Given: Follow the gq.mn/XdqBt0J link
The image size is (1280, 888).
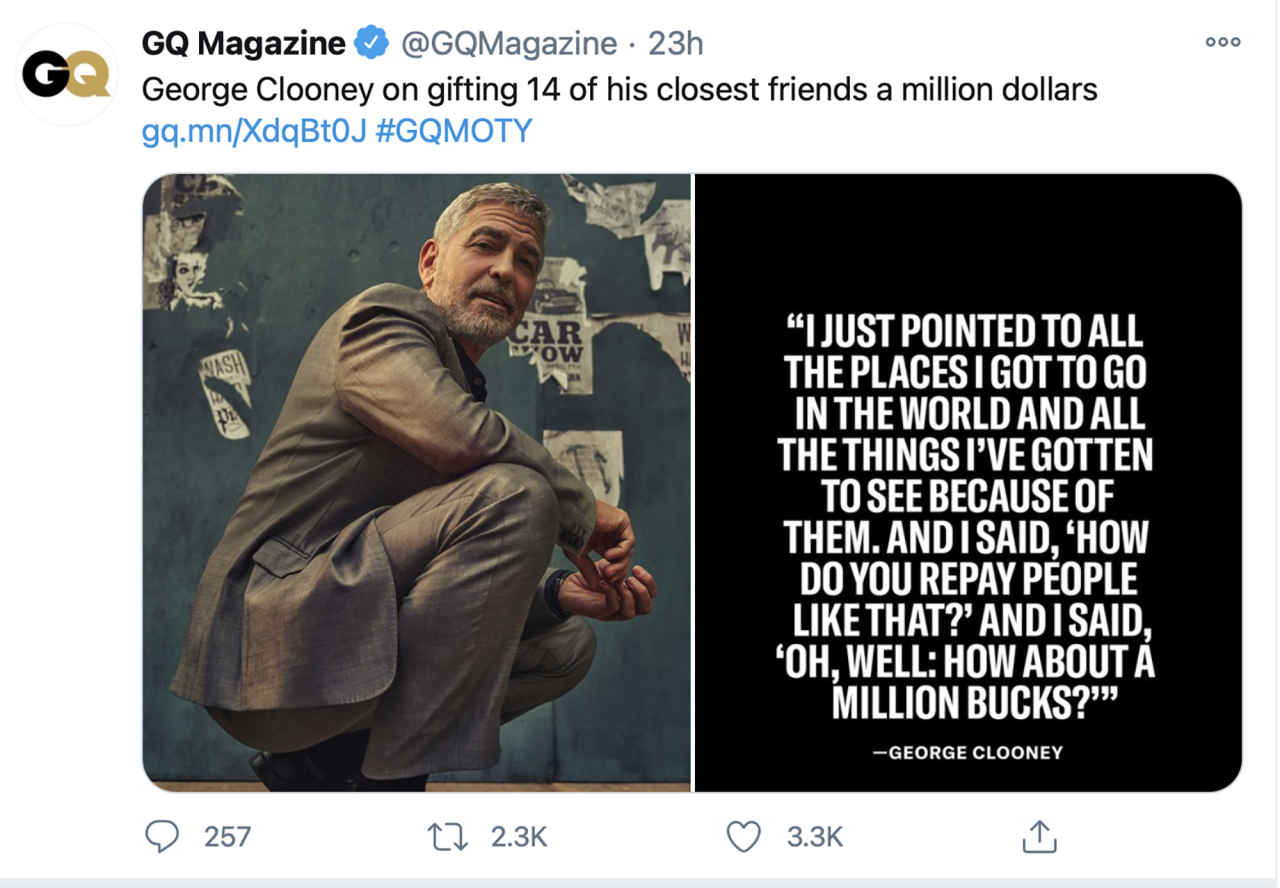Looking at the screenshot, I should coord(255,133).
